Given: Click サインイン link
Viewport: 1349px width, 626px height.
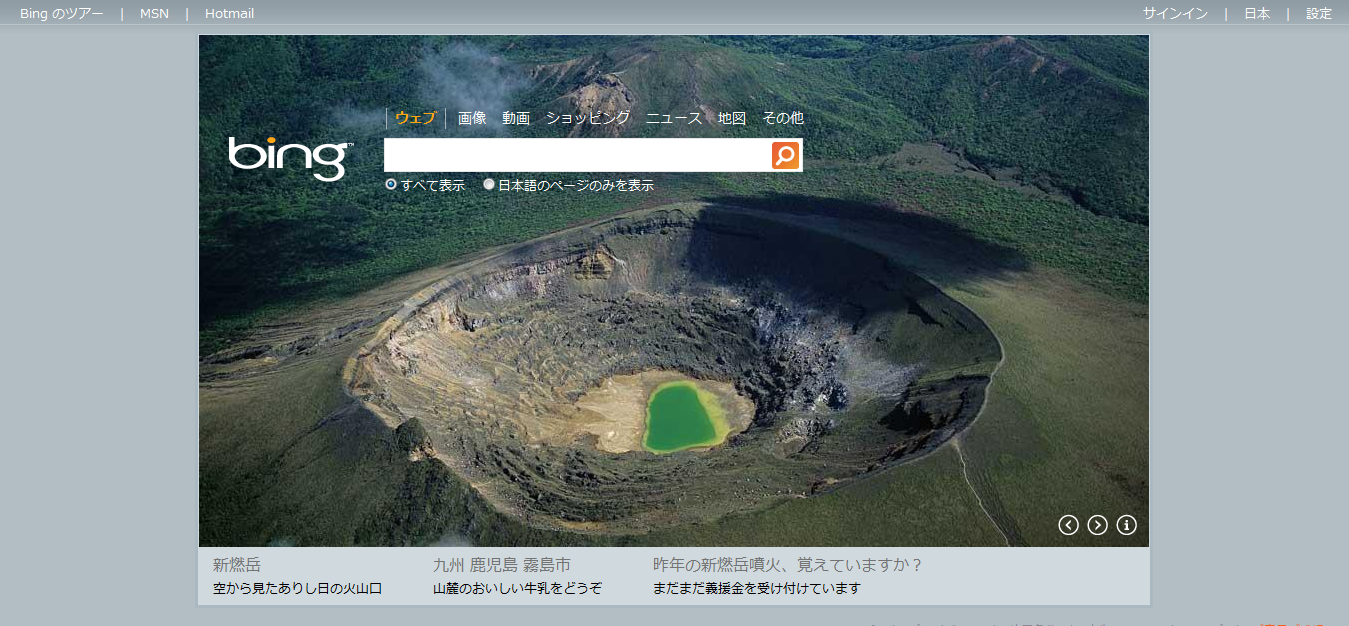Looking at the screenshot, I should 1175,13.
